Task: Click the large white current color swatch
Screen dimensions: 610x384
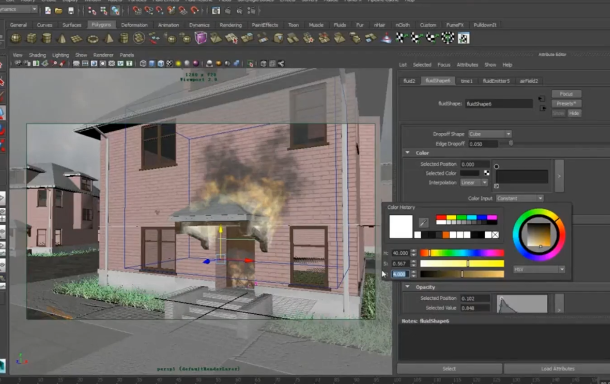Action: click(401, 226)
